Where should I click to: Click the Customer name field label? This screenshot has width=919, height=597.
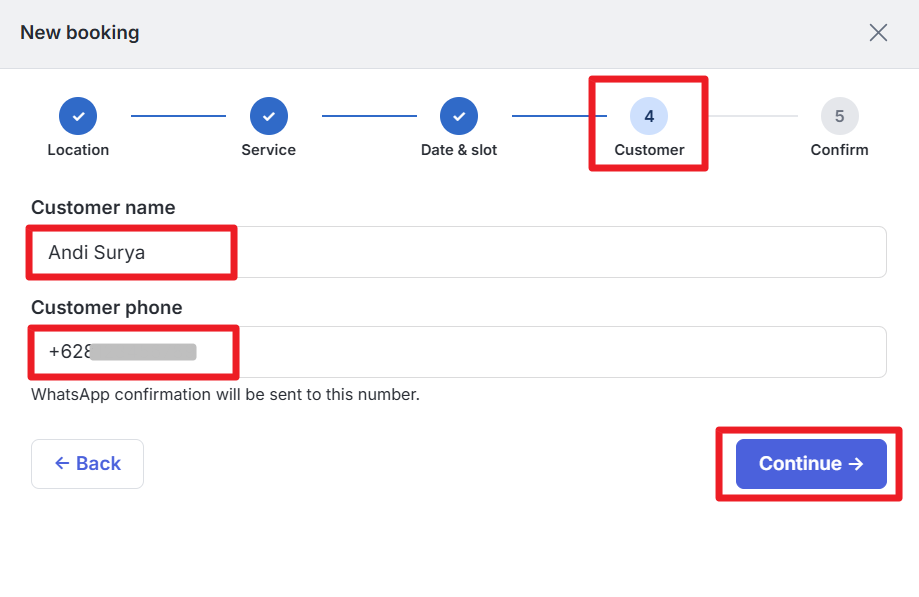pos(103,207)
